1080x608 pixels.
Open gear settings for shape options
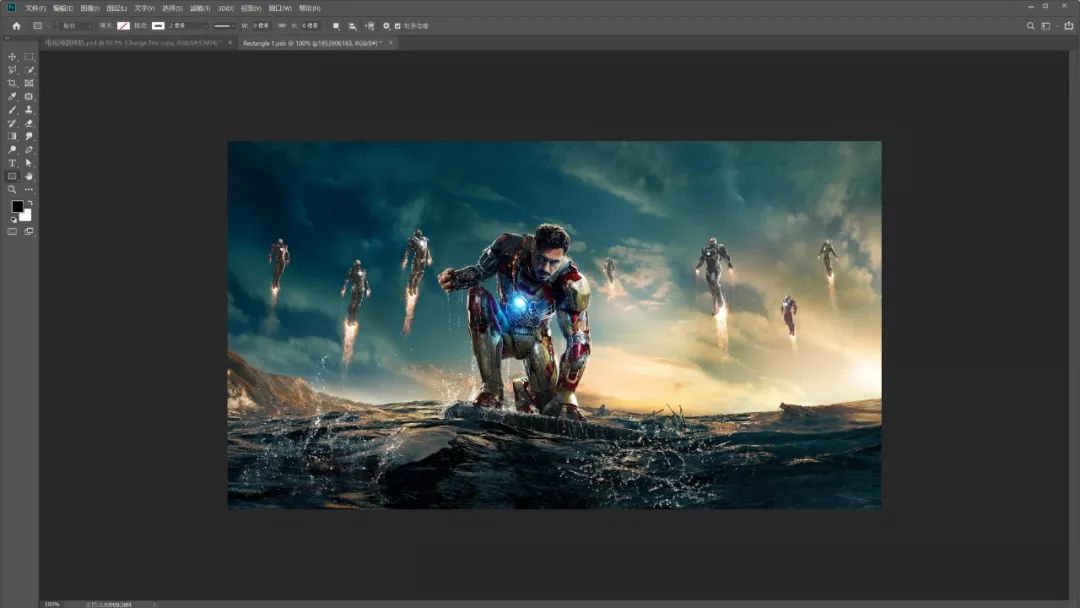click(x=386, y=26)
